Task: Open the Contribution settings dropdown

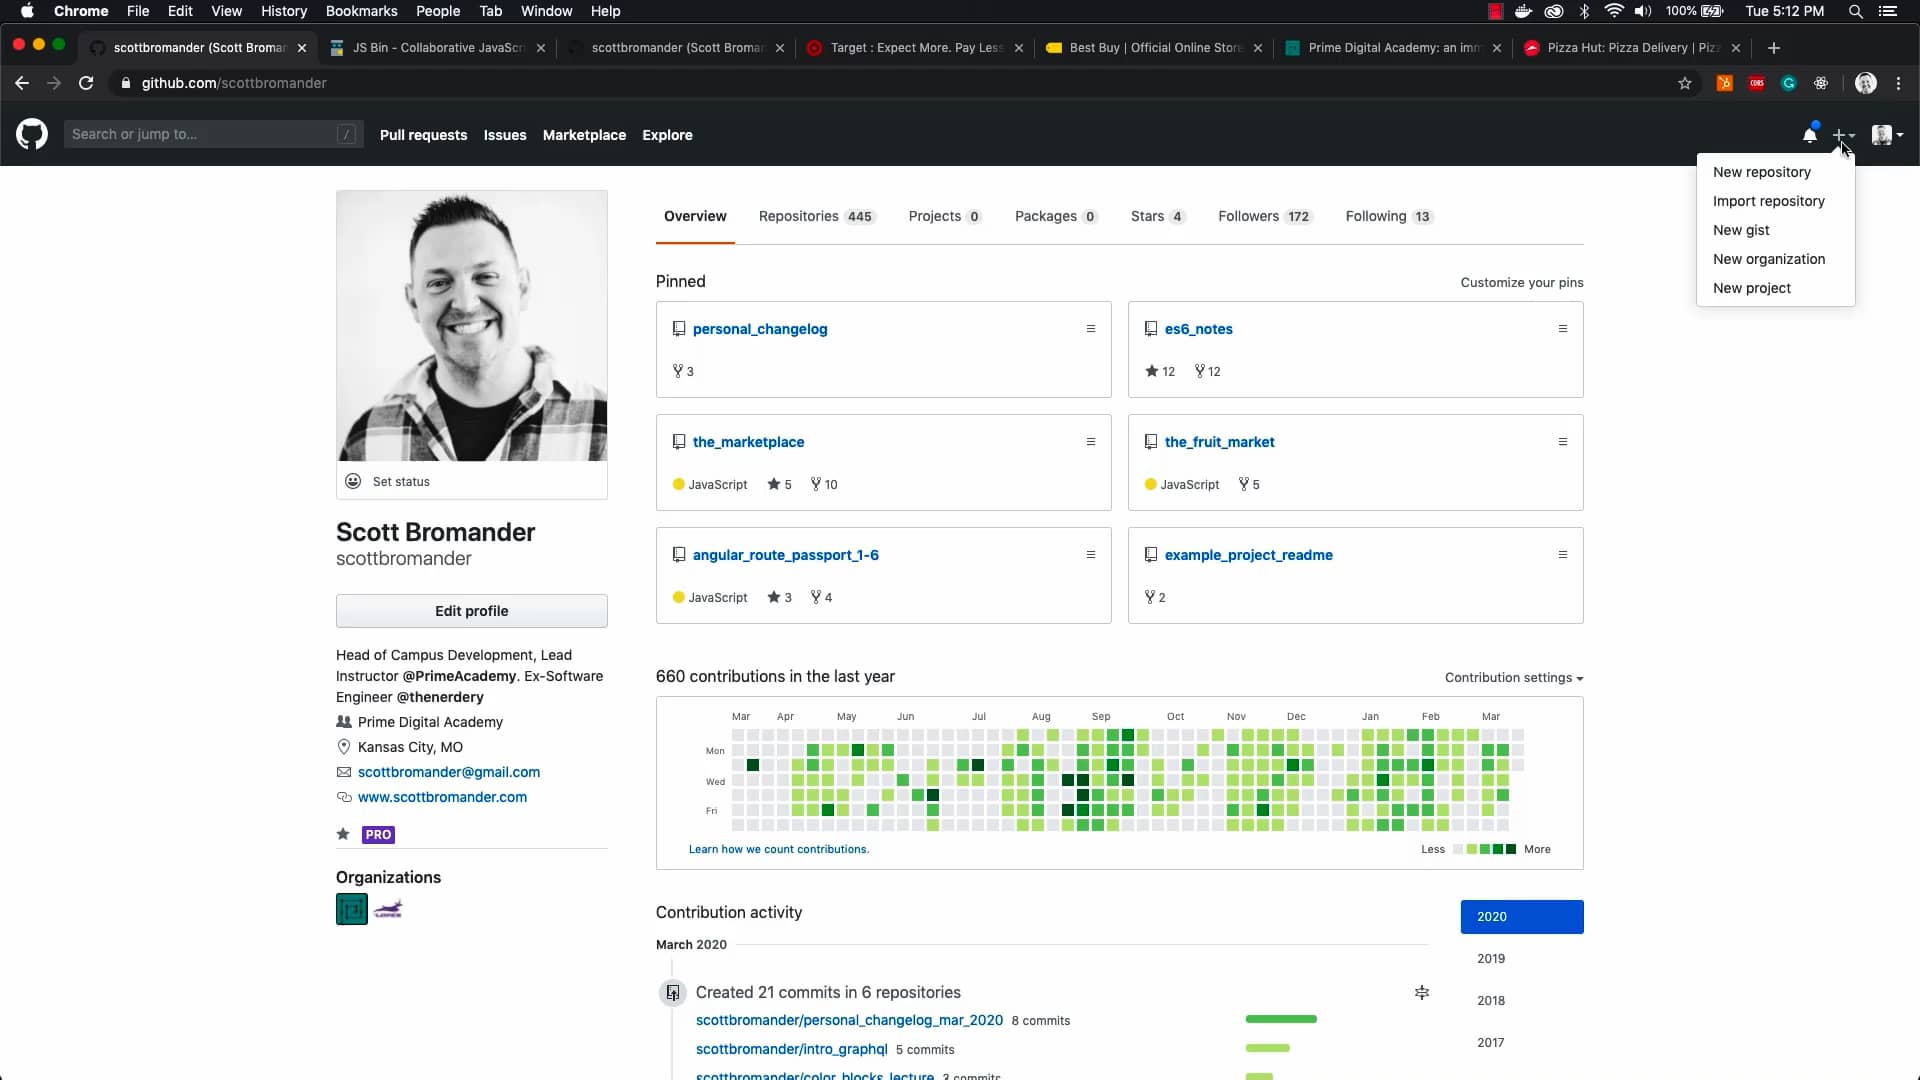Action: pos(1512,677)
